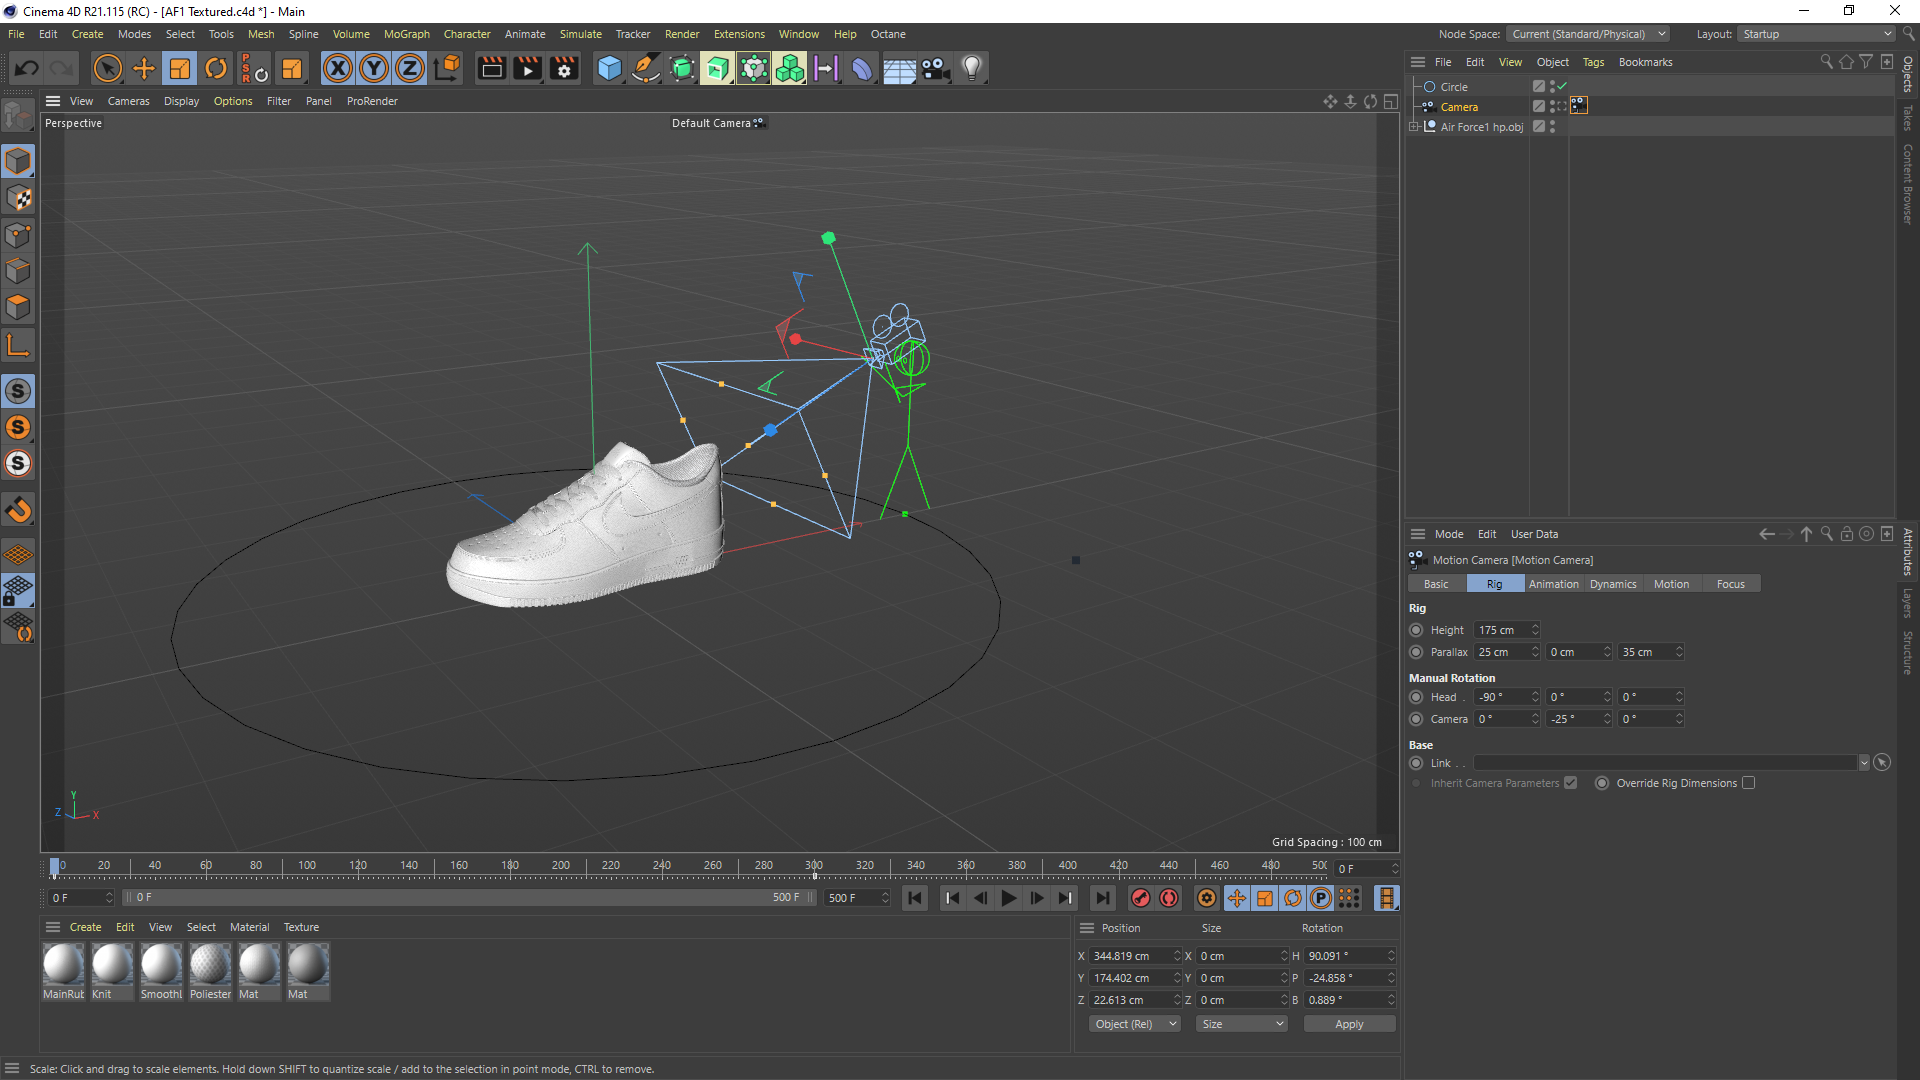Viewport: 1920px width, 1080px height.
Task: Click the preview range slider bar
Action: [x=470, y=898]
